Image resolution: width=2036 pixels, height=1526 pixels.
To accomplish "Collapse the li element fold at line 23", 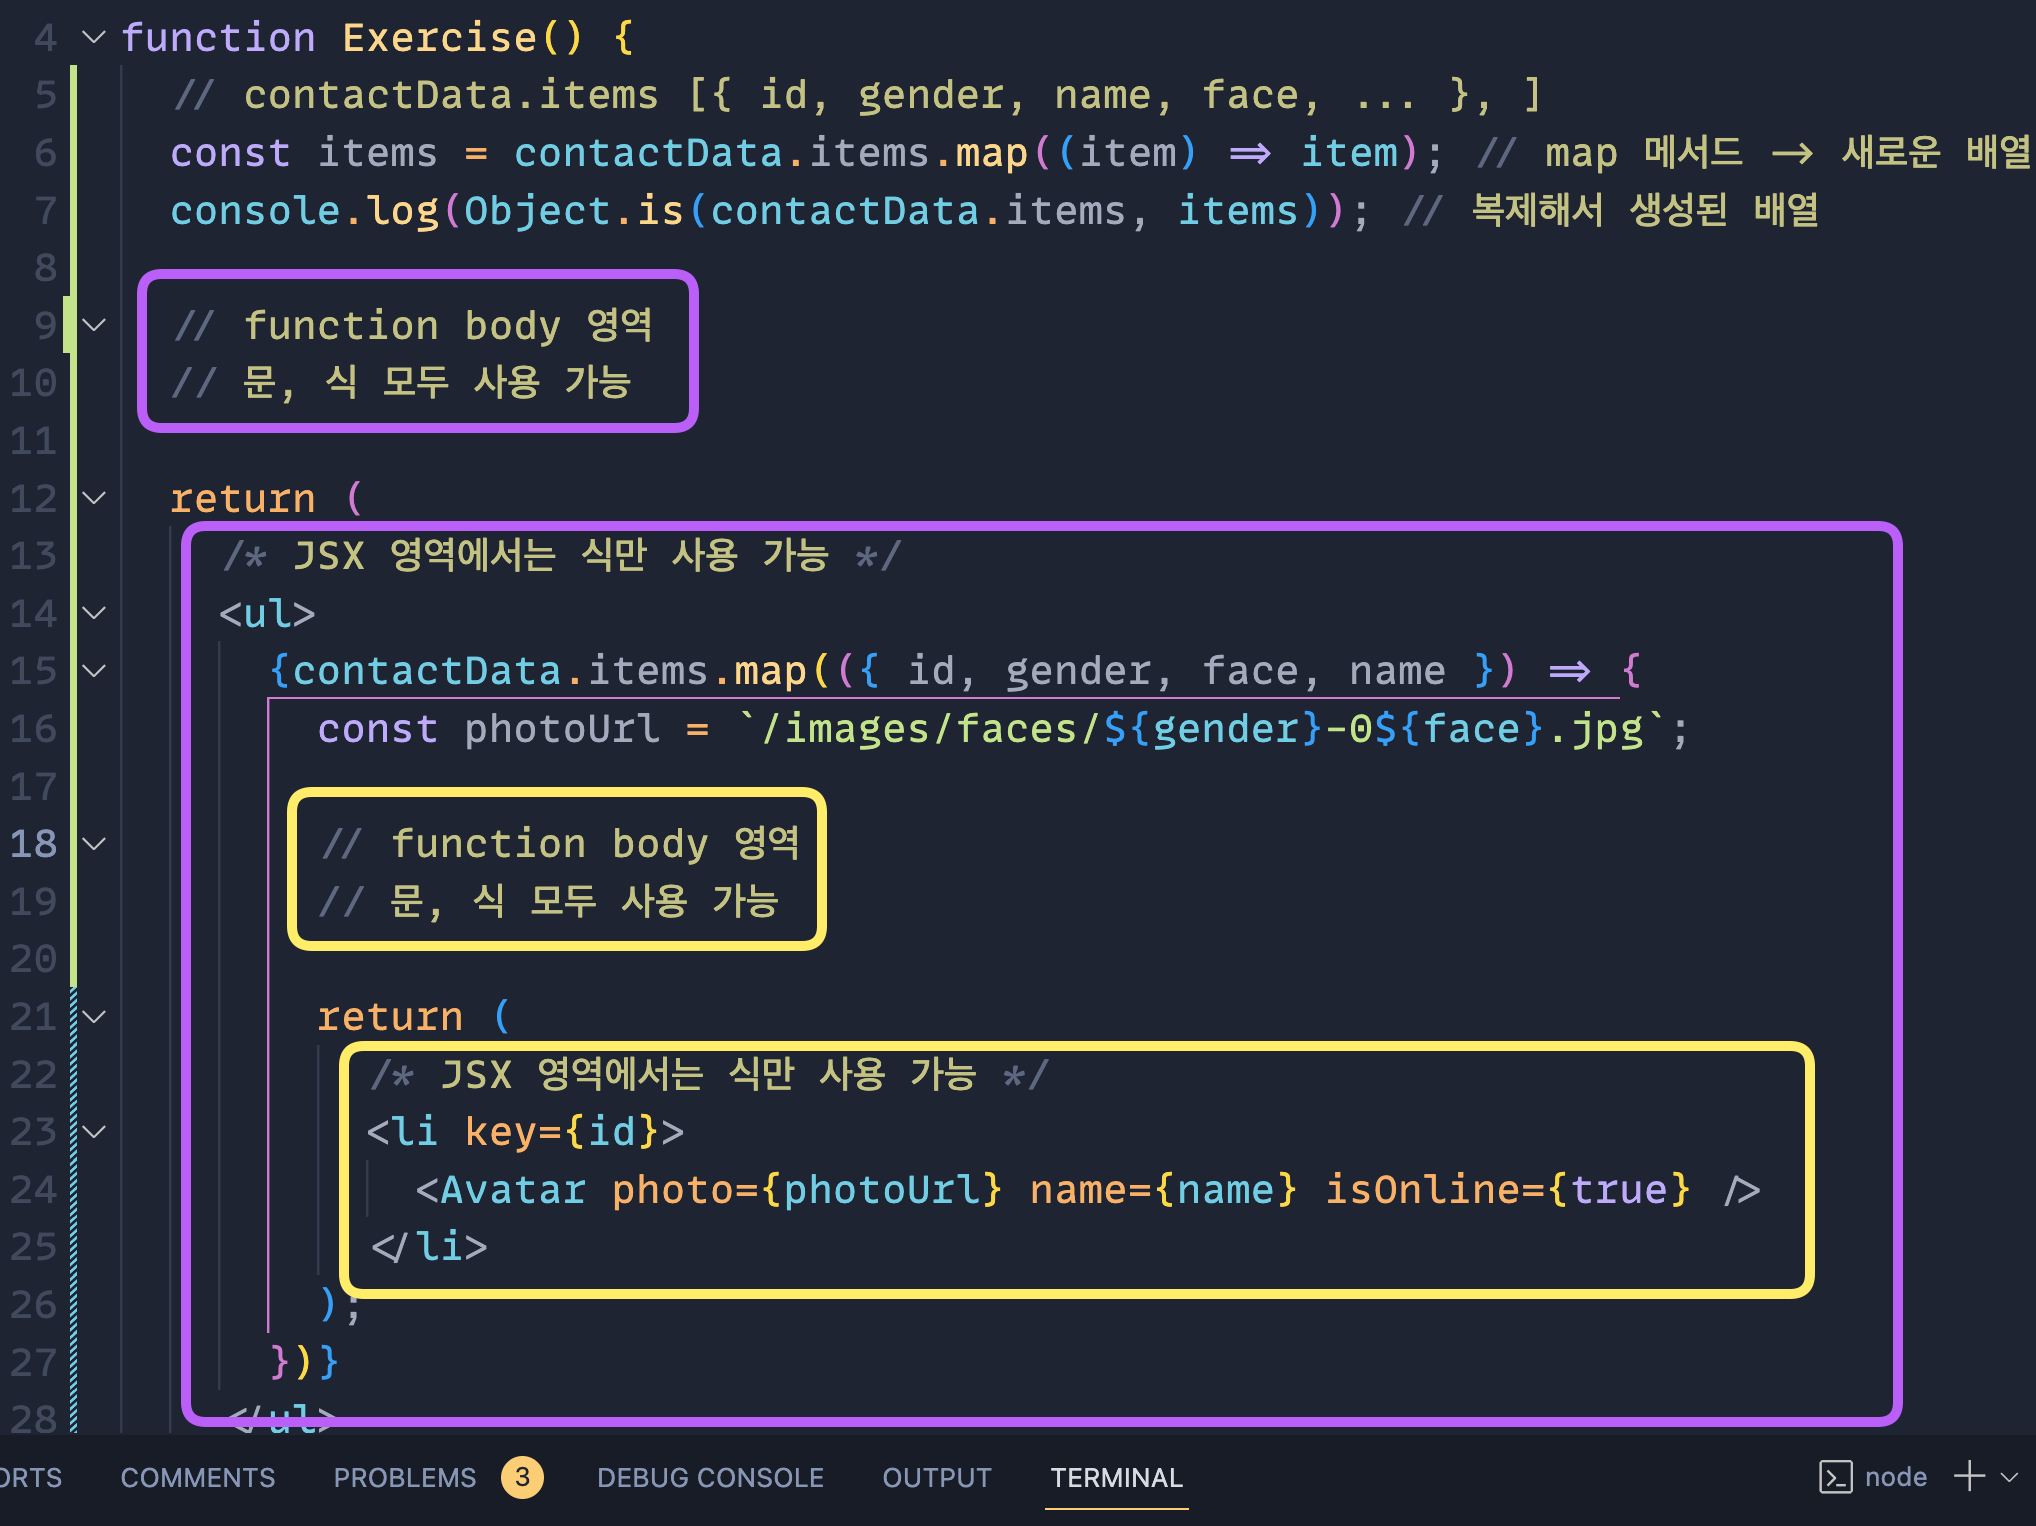I will (x=93, y=1131).
